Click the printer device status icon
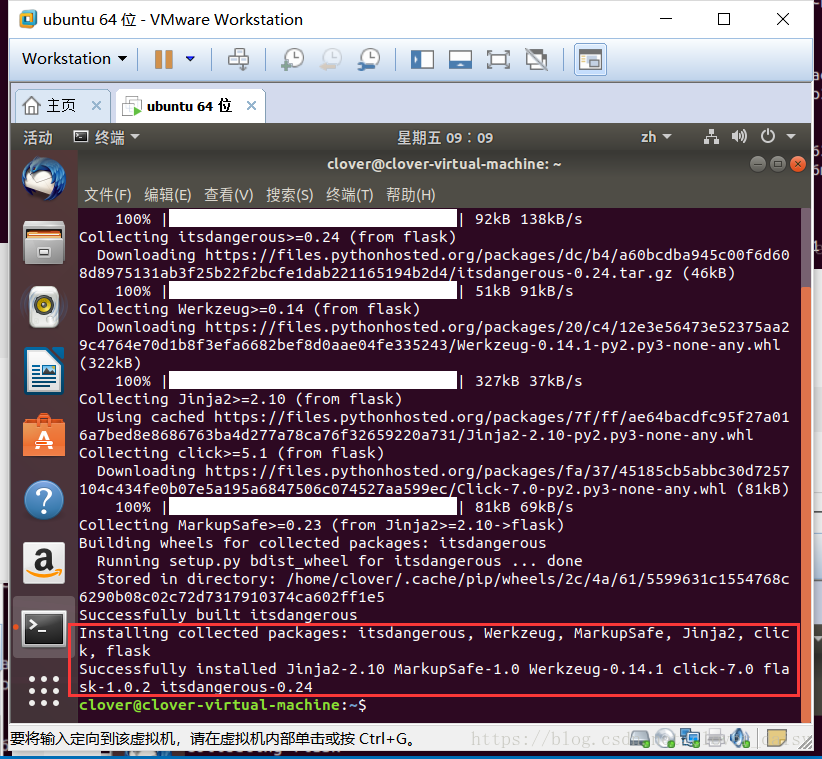This screenshot has width=822, height=759. [715, 739]
